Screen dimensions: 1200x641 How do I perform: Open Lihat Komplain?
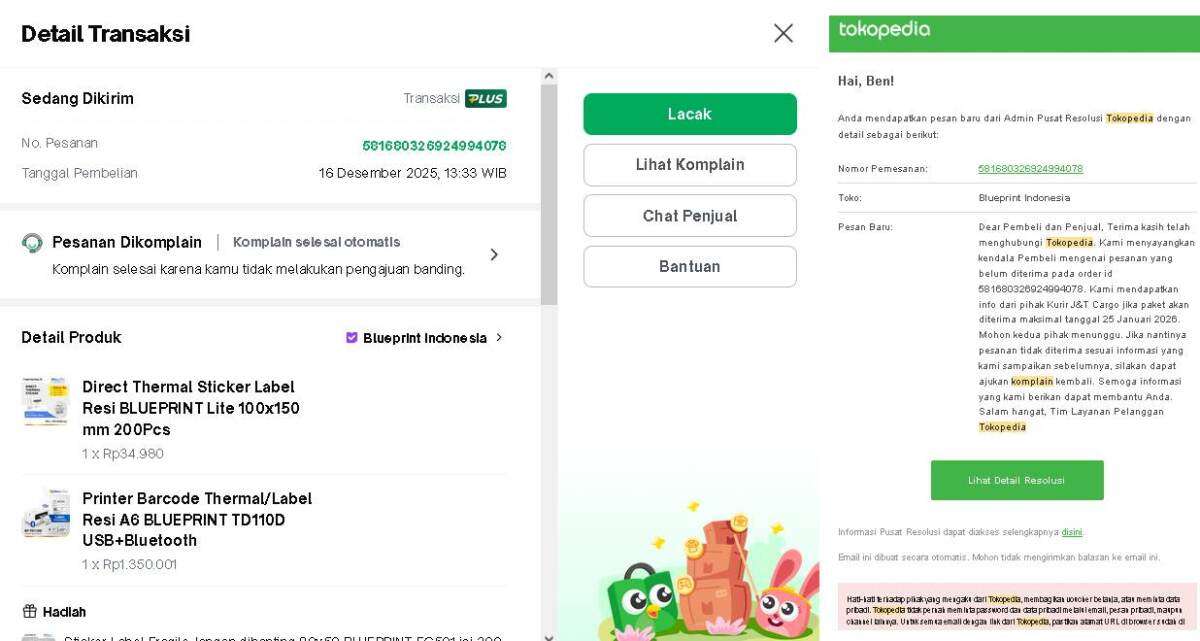[x=690, y=165]
